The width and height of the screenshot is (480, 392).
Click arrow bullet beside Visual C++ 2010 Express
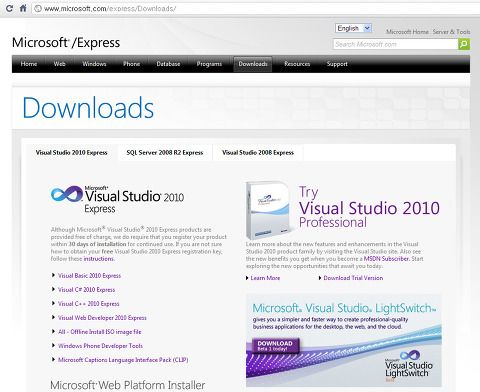pyautogui.click(x=53, y=303)
